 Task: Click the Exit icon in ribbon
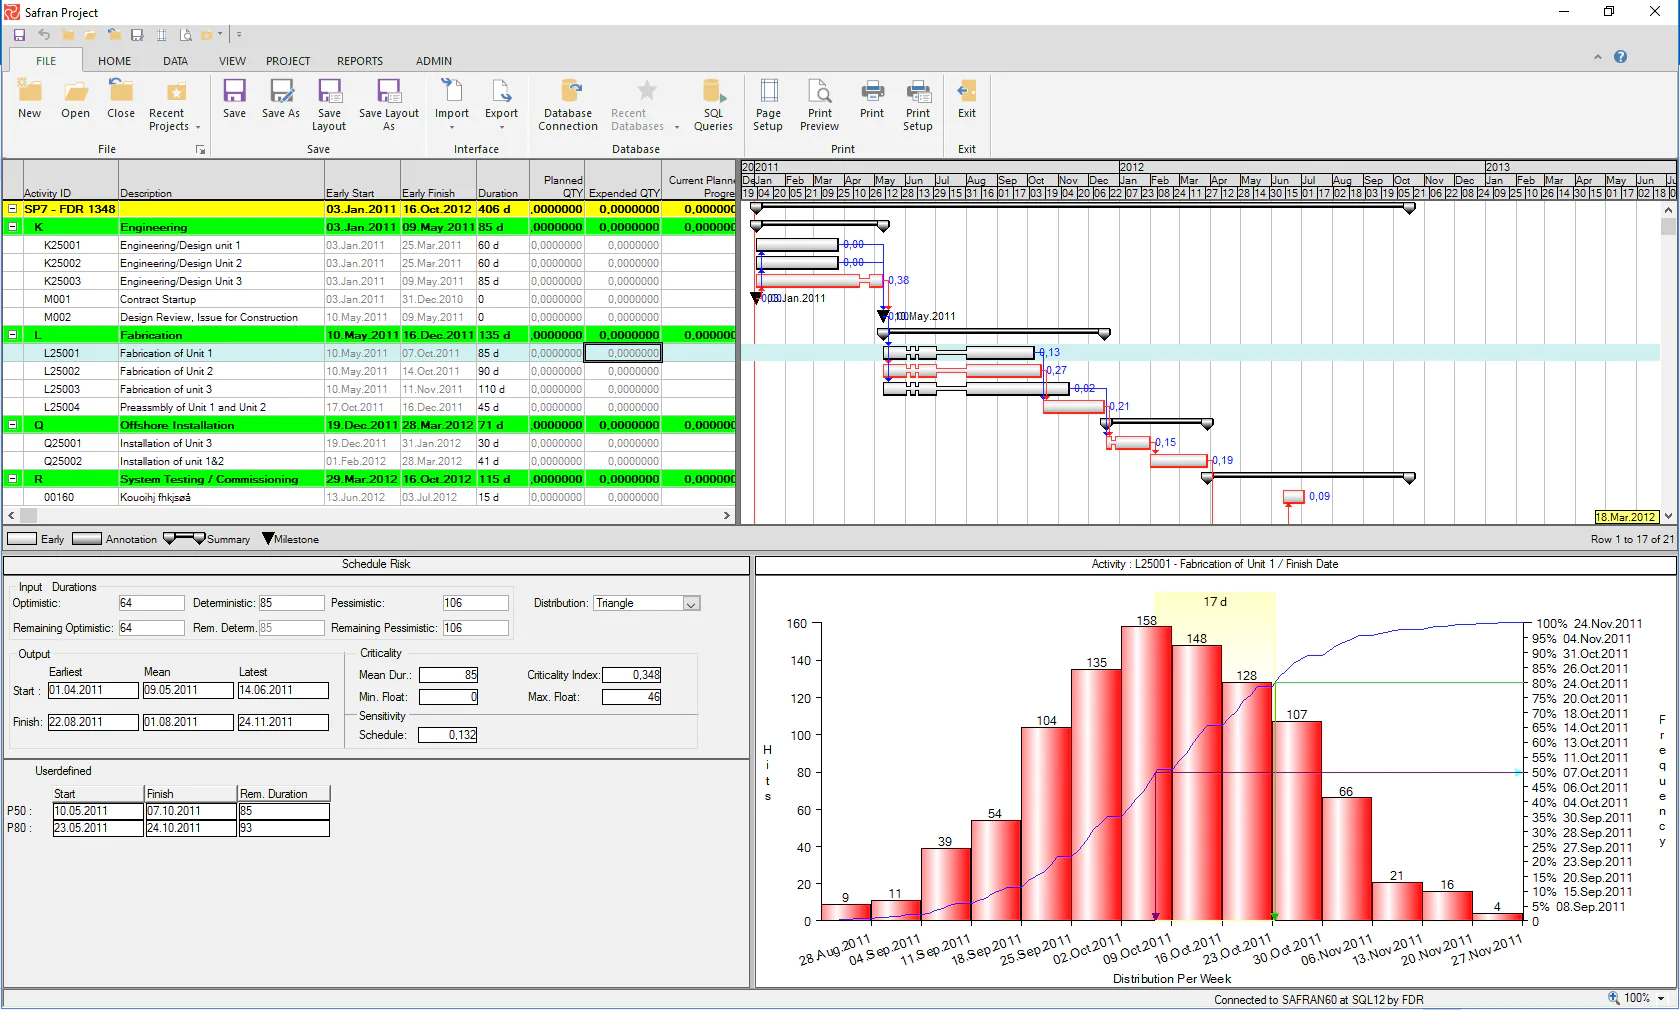pos(966,98)
